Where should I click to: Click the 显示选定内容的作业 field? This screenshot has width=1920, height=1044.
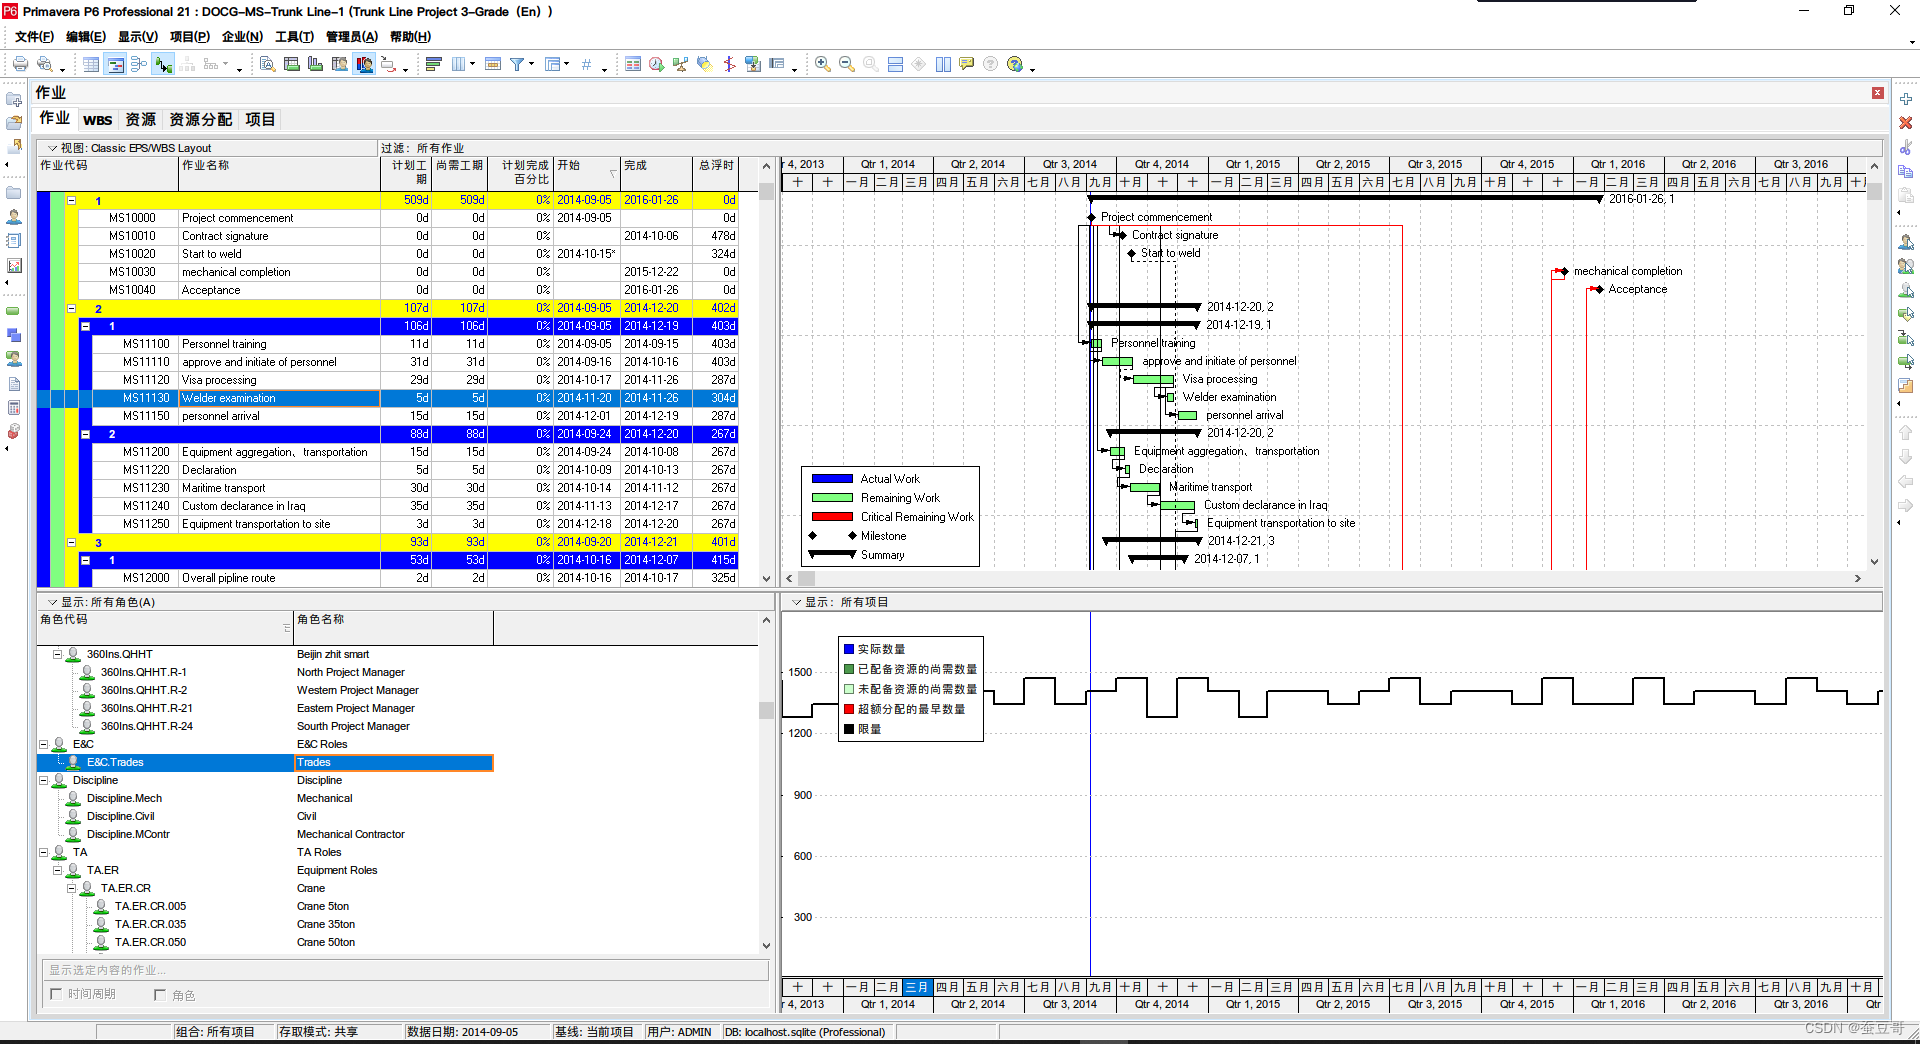pyautogui.click(x=405, y=970)
